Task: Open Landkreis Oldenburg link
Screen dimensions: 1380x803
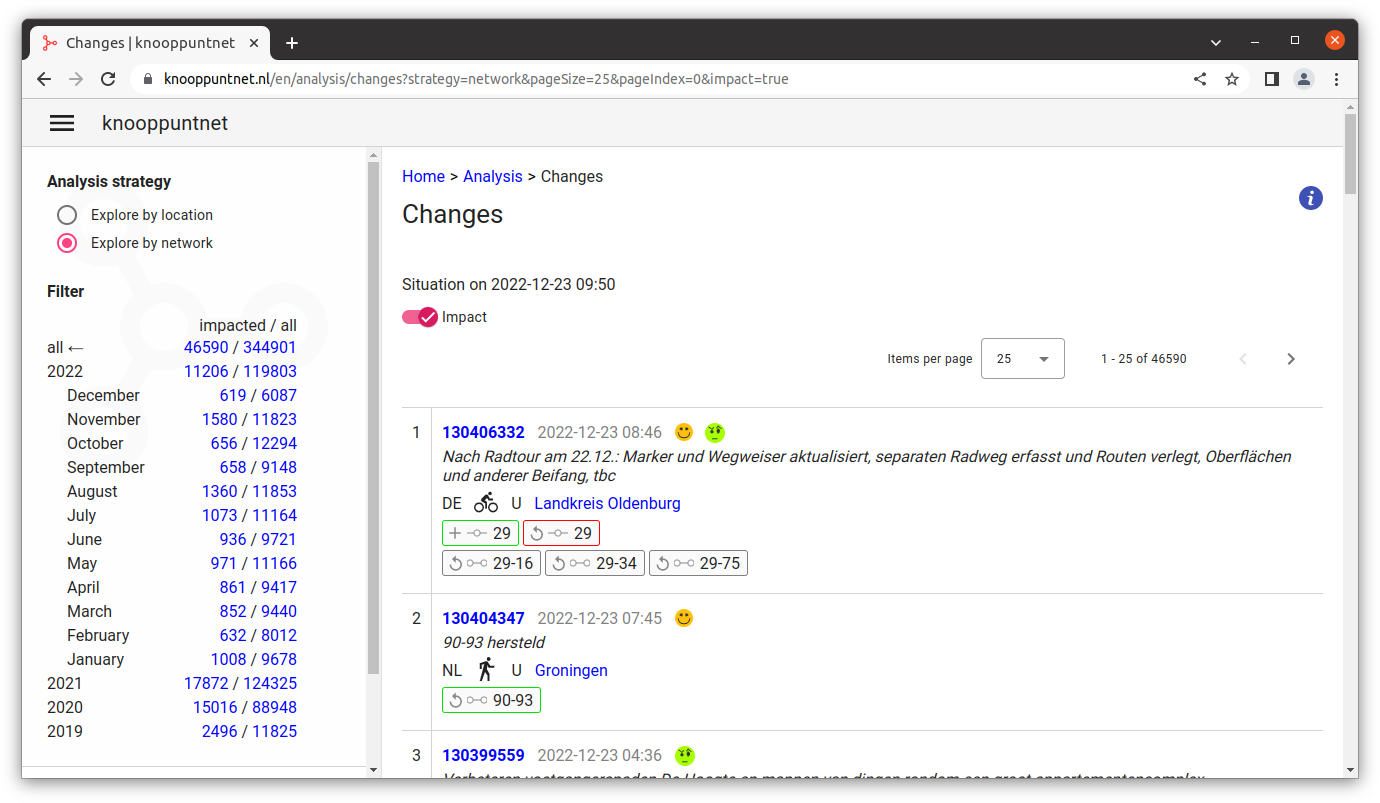Action: [607, 503]
